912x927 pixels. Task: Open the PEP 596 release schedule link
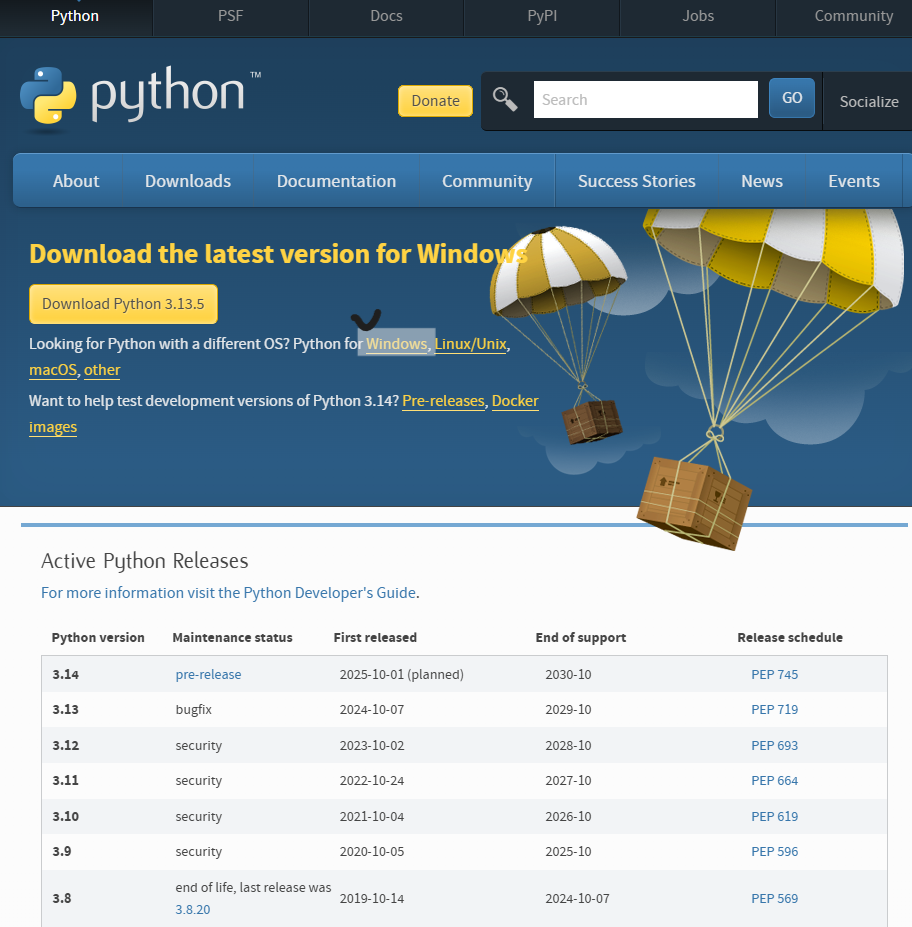(x=774, y=851)
